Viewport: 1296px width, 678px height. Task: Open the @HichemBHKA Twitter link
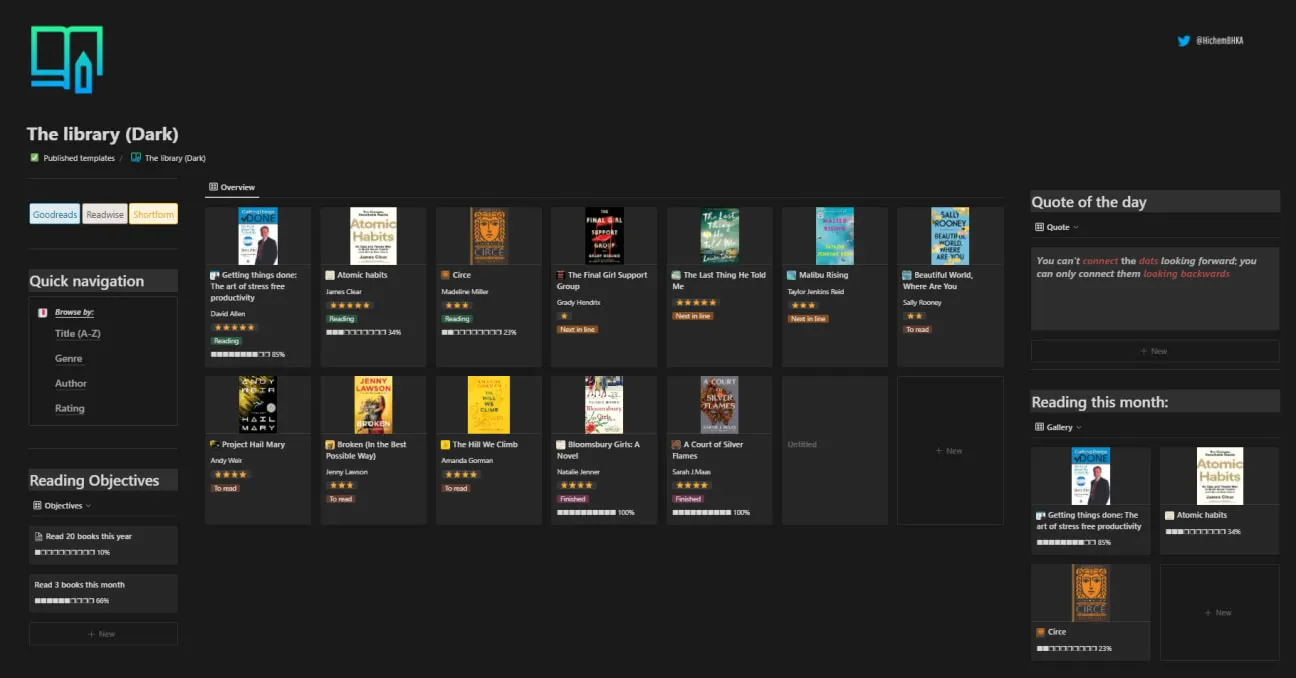point(1219,41)
